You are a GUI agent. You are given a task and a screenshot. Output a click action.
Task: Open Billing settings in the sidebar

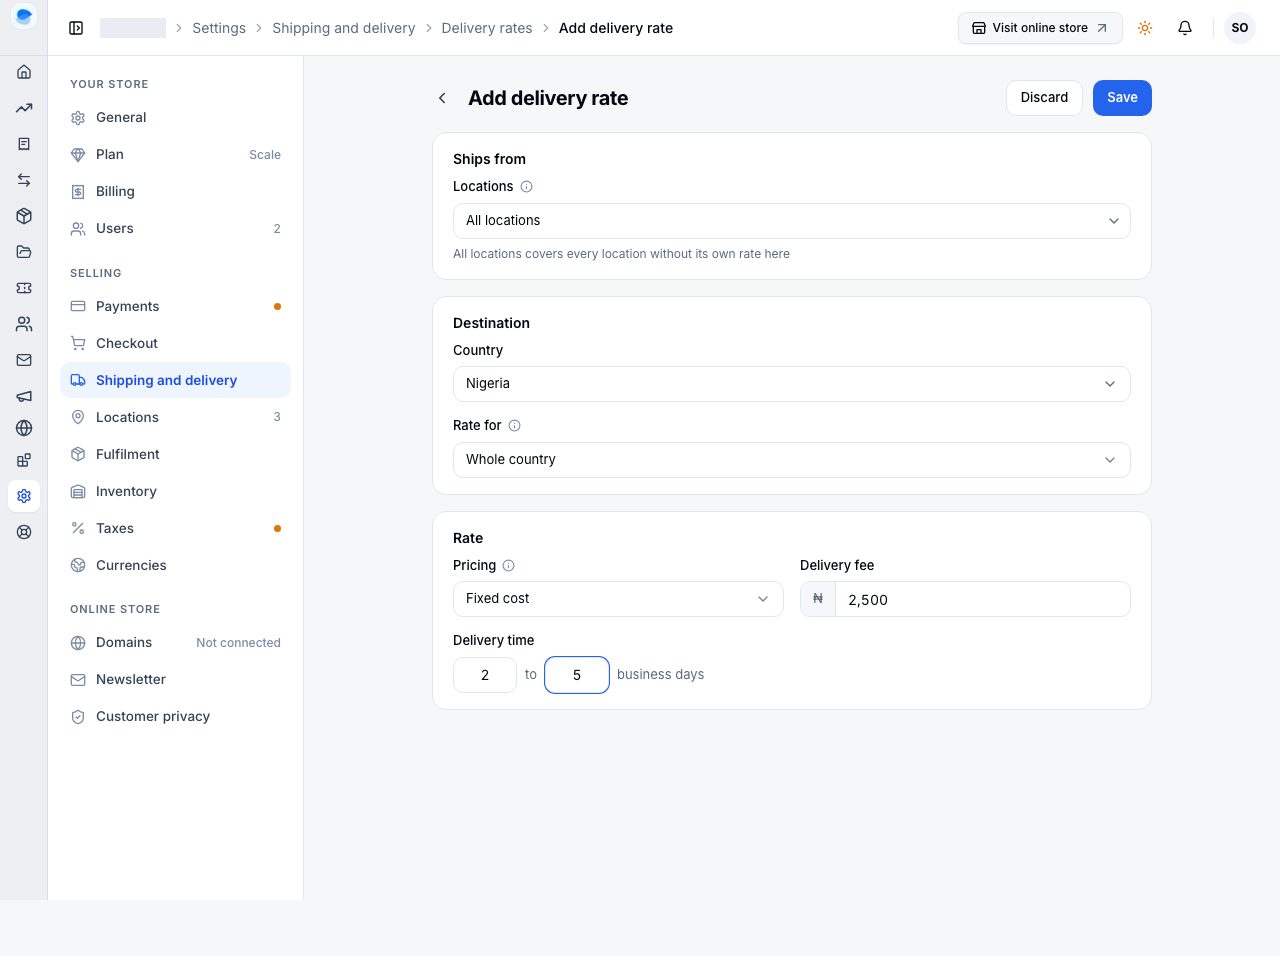tap(176, 191)
